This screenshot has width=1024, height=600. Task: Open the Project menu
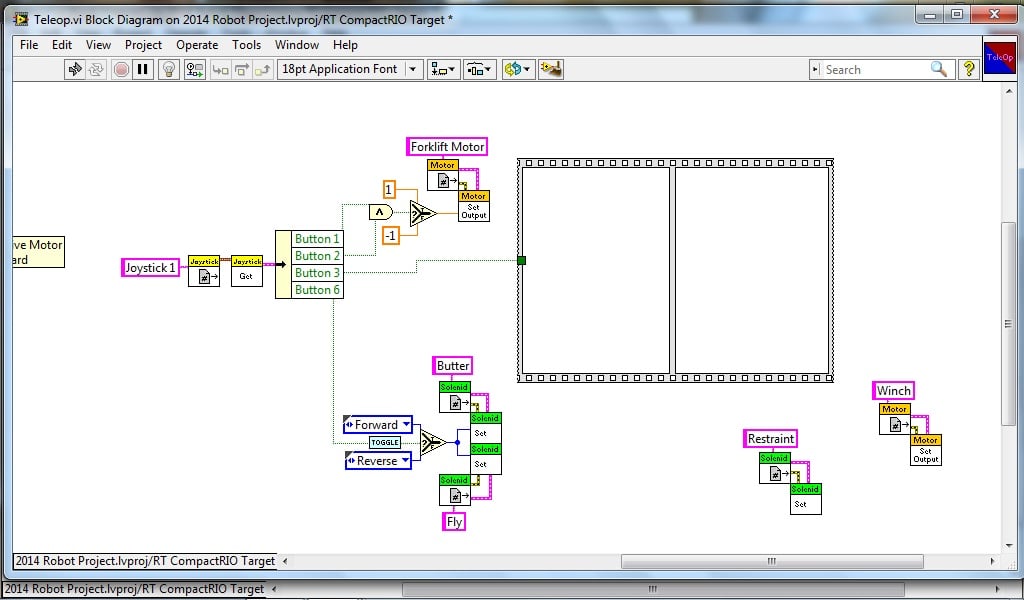coord(144,45)
